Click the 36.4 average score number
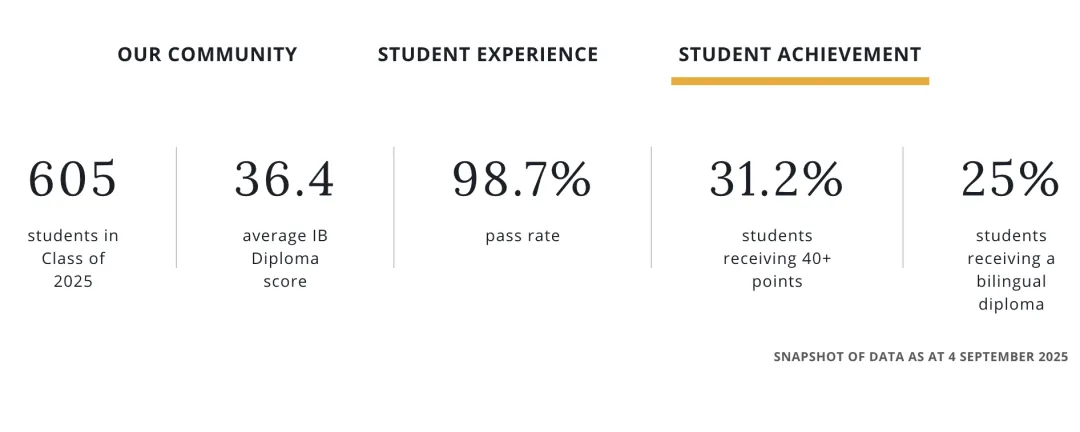1080x432 pixels. (285, 180)
